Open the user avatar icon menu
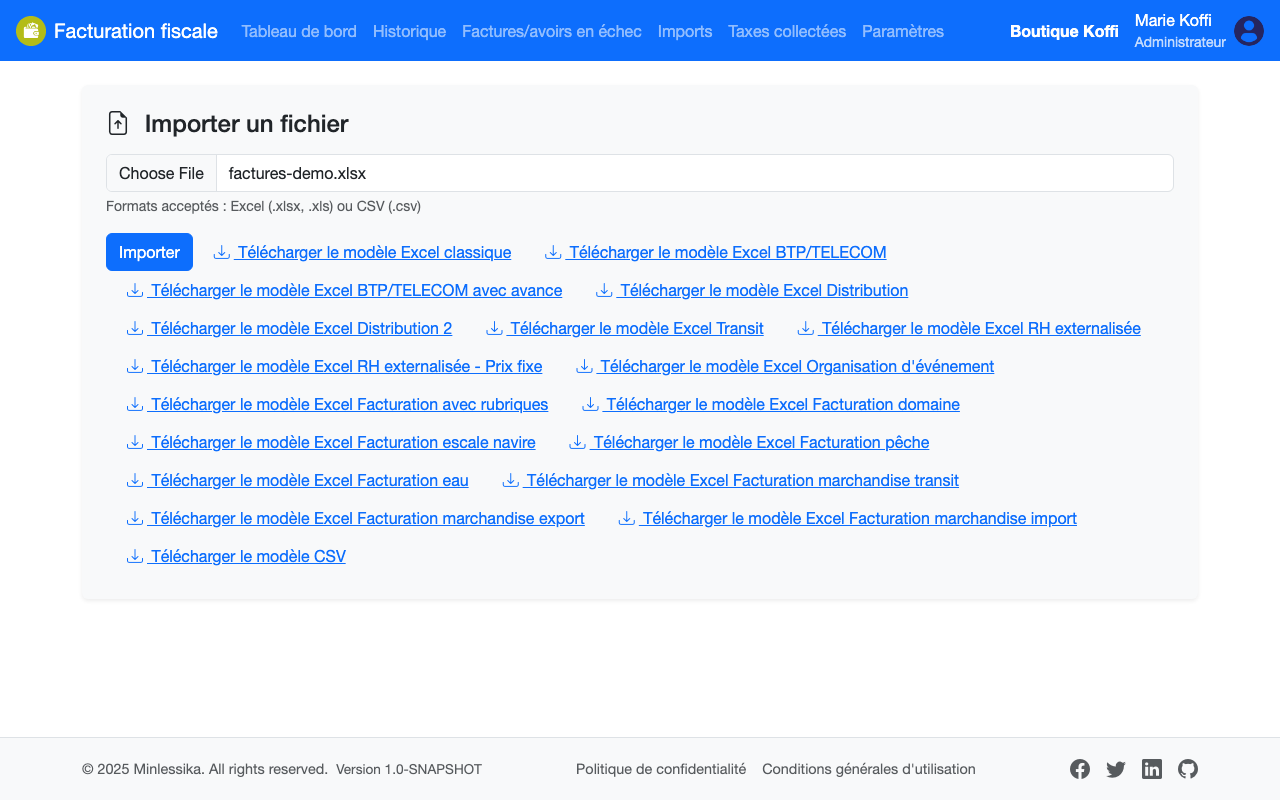The width and height of the screenshot is (1280, 800). [1249, 31]
